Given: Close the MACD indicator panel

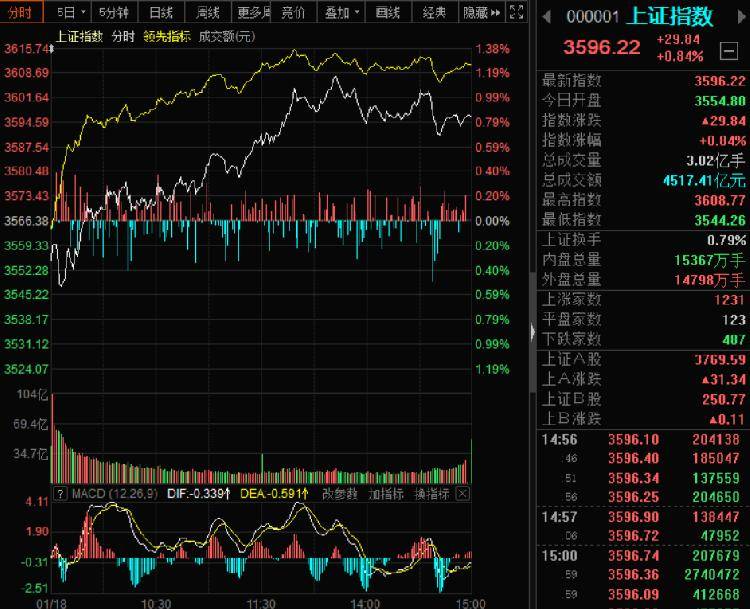Looking at the screenshot, I should [463, 494].
